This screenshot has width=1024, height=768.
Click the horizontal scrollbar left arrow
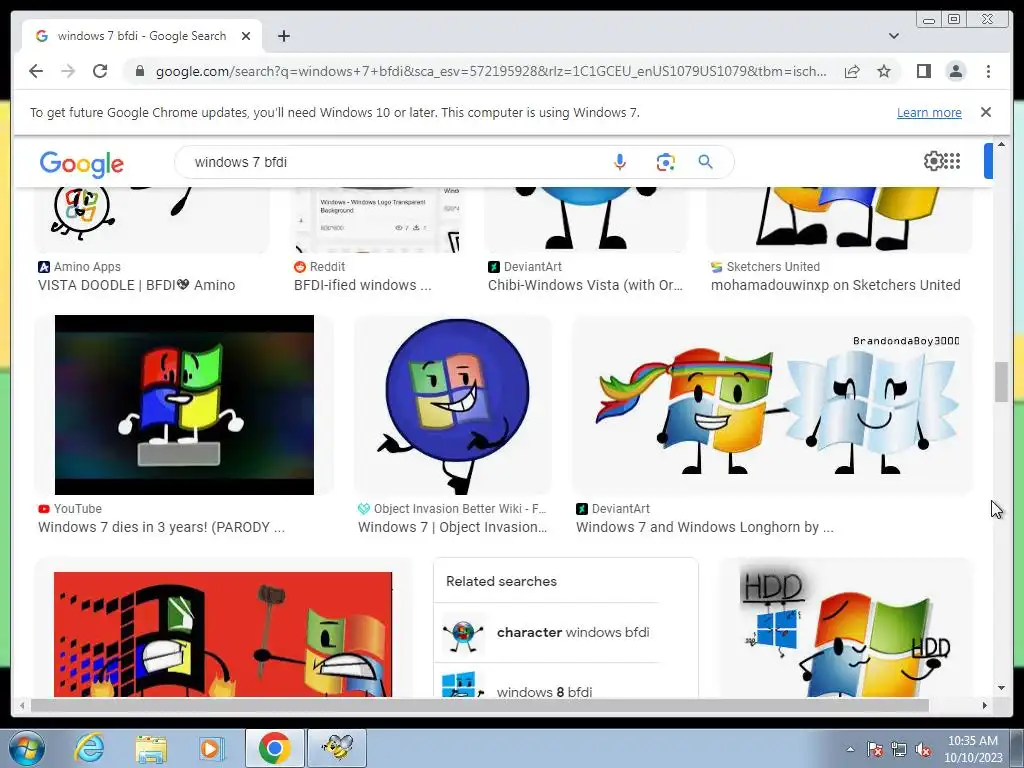coord(22,705)
